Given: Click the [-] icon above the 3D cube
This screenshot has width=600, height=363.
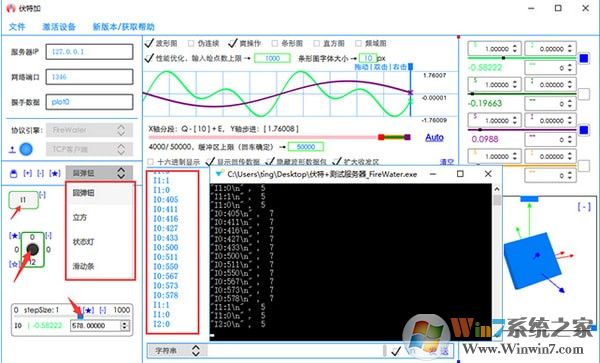Looking at the screenshot, I should pyautogui.click(x=584, y=207).
